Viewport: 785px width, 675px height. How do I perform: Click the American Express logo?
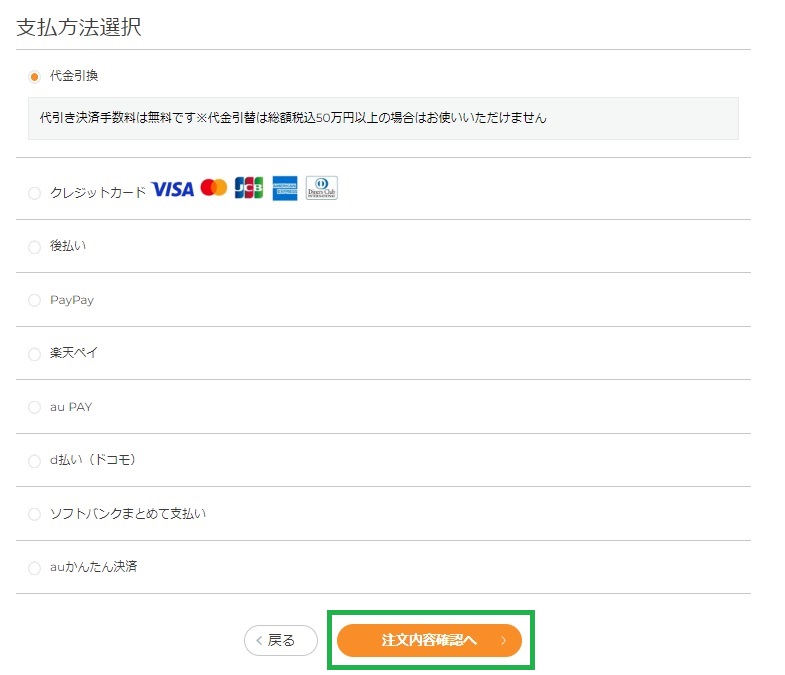coord(285,188)
